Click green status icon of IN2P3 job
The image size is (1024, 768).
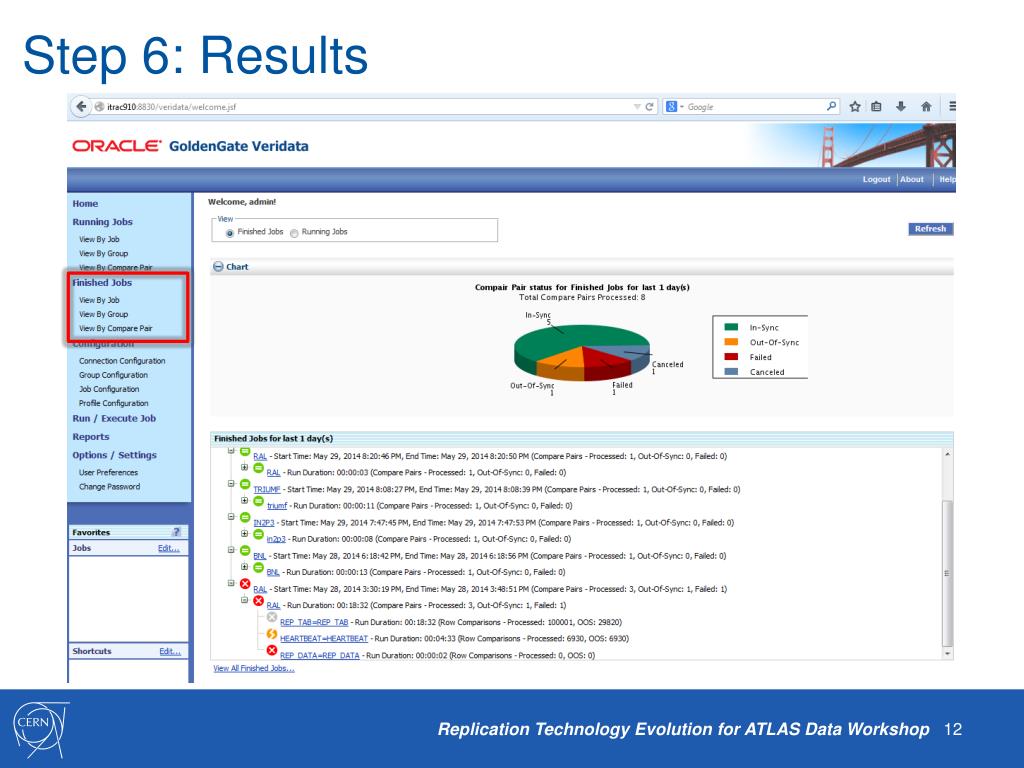tap(245, 518)
